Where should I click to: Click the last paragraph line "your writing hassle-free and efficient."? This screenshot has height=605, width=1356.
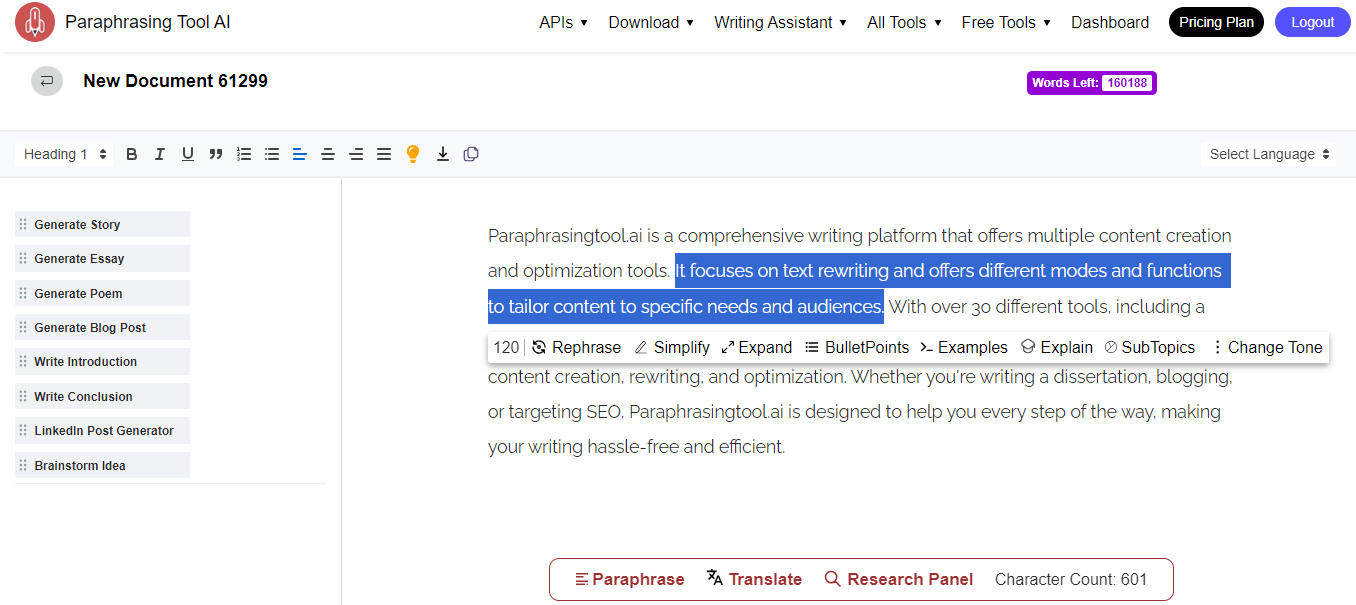click(x=636, y=447)
